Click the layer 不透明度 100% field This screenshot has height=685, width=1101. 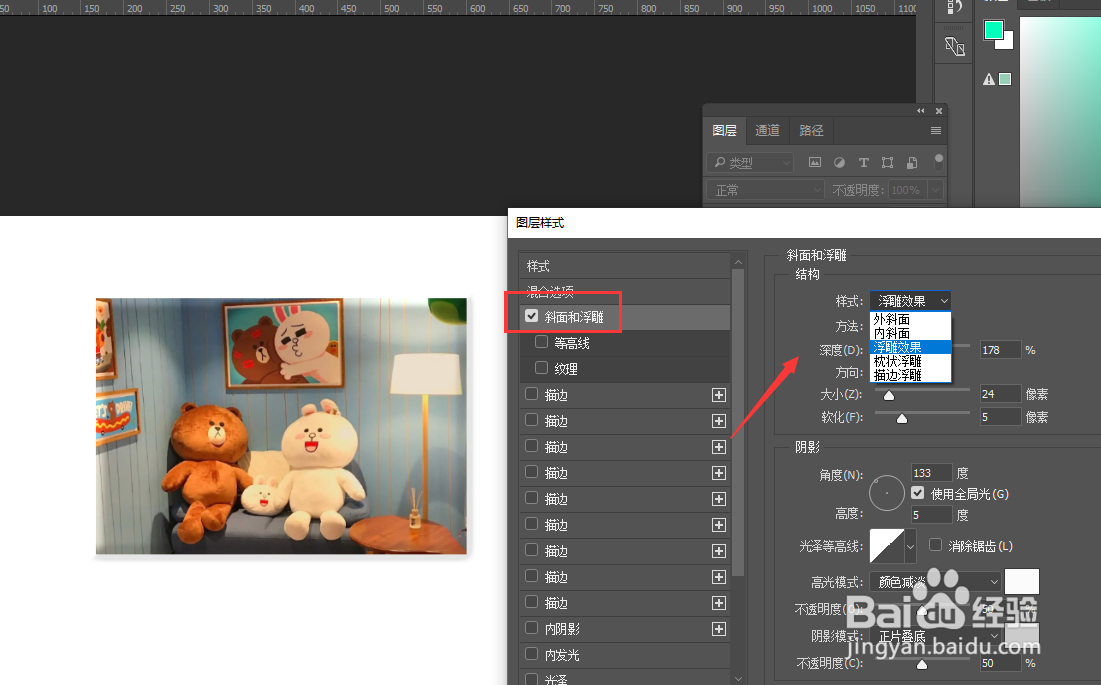(x=907, y=190)
